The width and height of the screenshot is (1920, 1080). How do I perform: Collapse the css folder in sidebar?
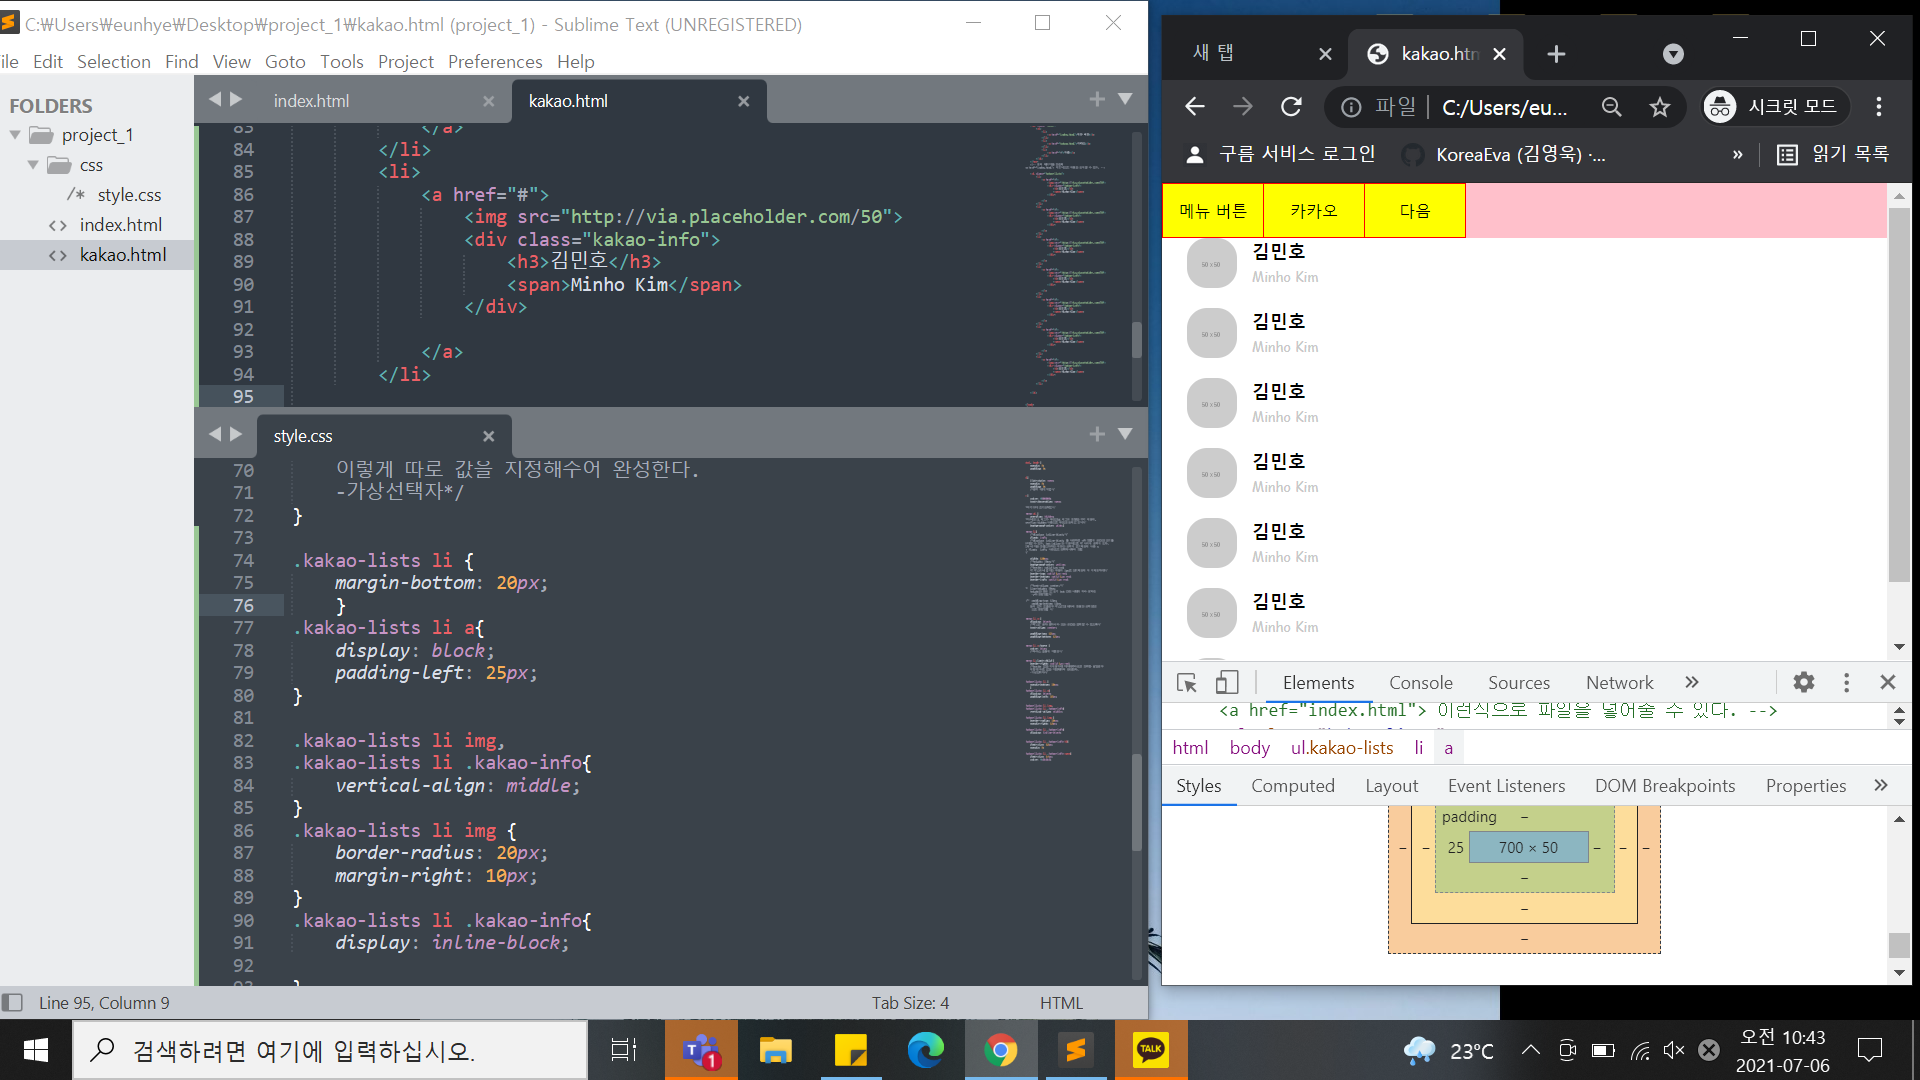coord(33,165)
